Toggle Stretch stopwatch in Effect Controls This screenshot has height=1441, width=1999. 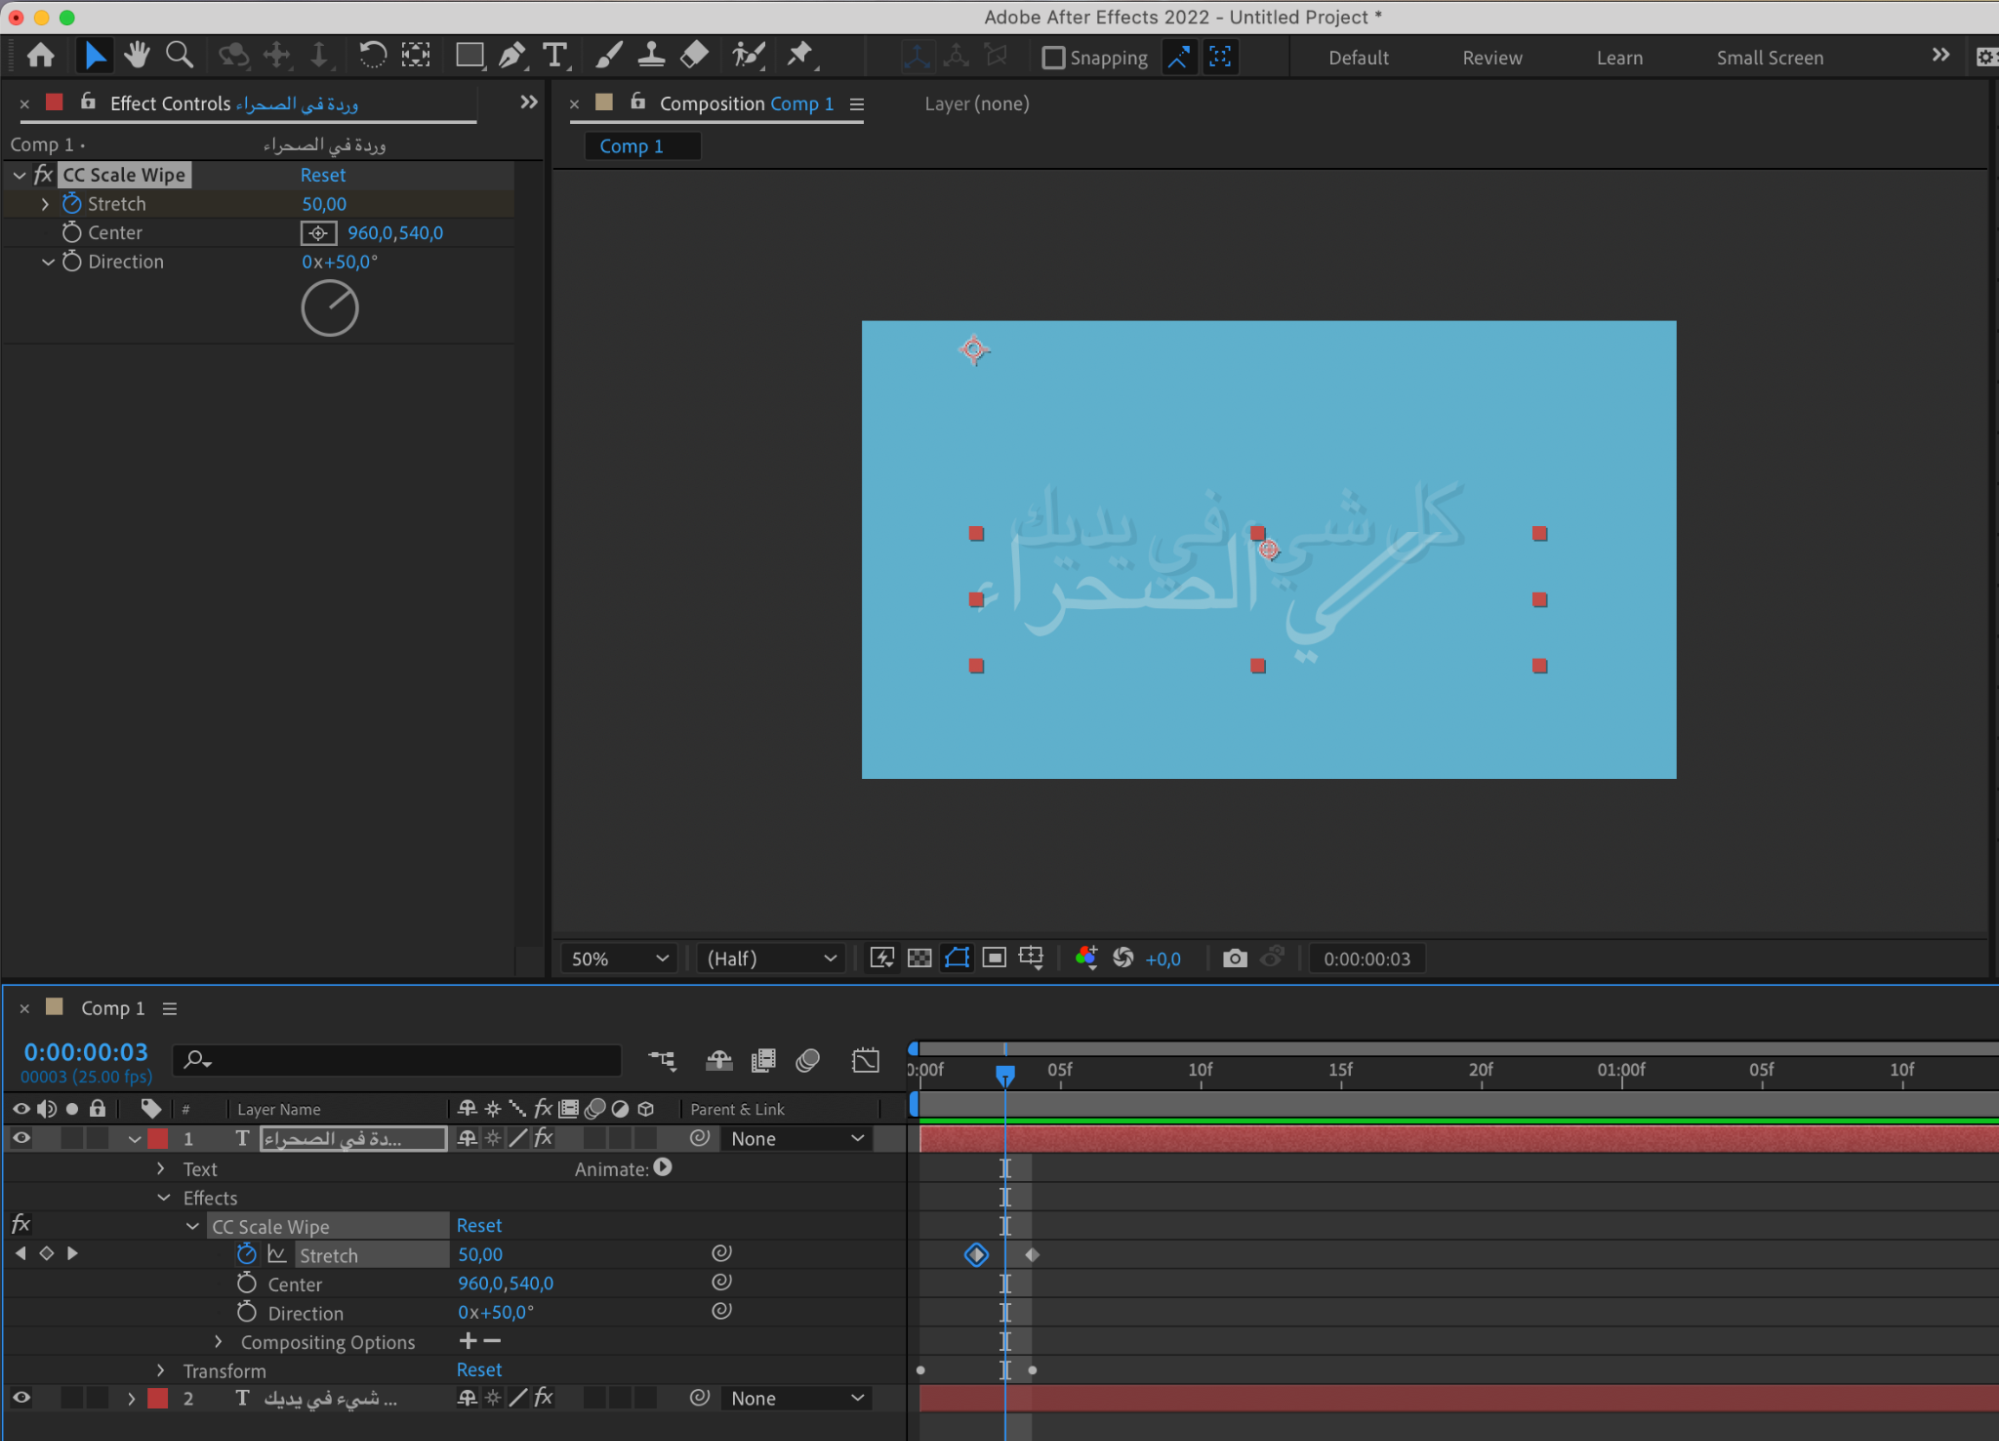(x=71, y=204)
